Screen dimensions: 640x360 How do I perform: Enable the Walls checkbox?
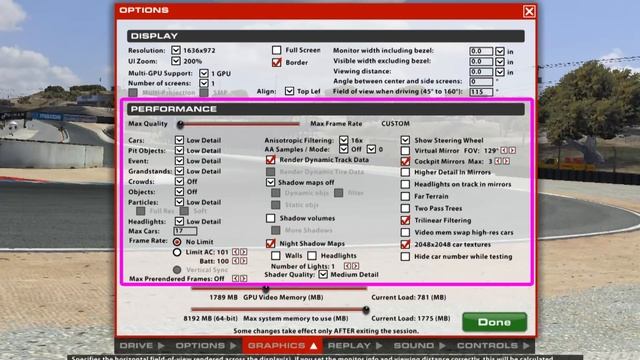pos(276,256)
